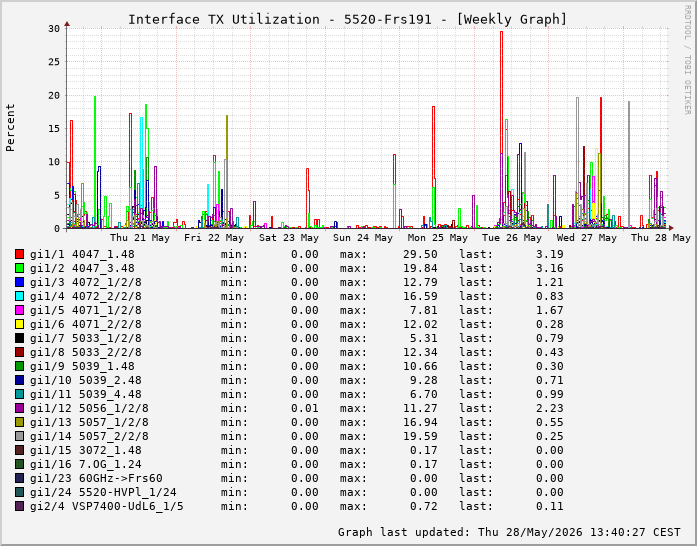Click the blue gi1/3 legend swatch

(19, 282)
